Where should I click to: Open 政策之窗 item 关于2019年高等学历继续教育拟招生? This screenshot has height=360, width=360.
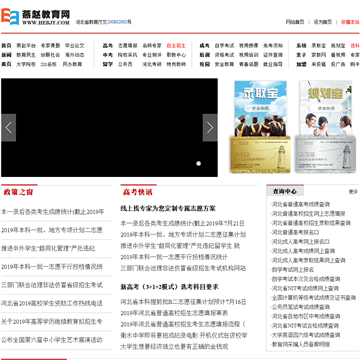(x=52, y=322)
